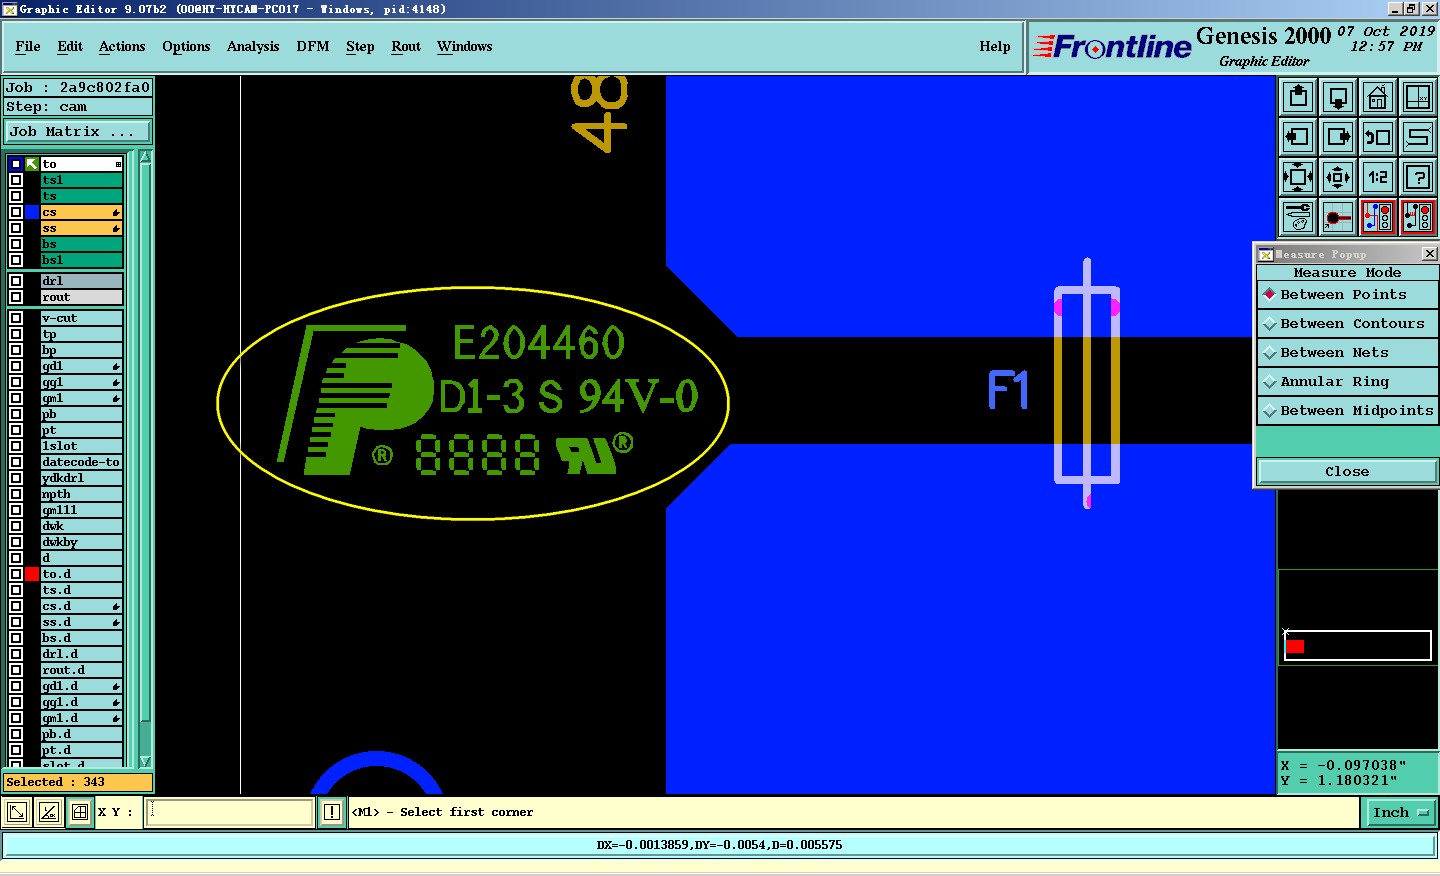The image size is (1440, 876).
Task: Open the Job Matrix ... button
Action: pos(78,132)
